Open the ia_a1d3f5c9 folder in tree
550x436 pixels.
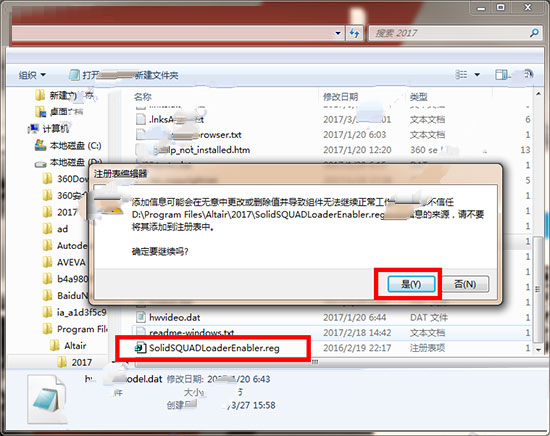click(x=74, y=312)
